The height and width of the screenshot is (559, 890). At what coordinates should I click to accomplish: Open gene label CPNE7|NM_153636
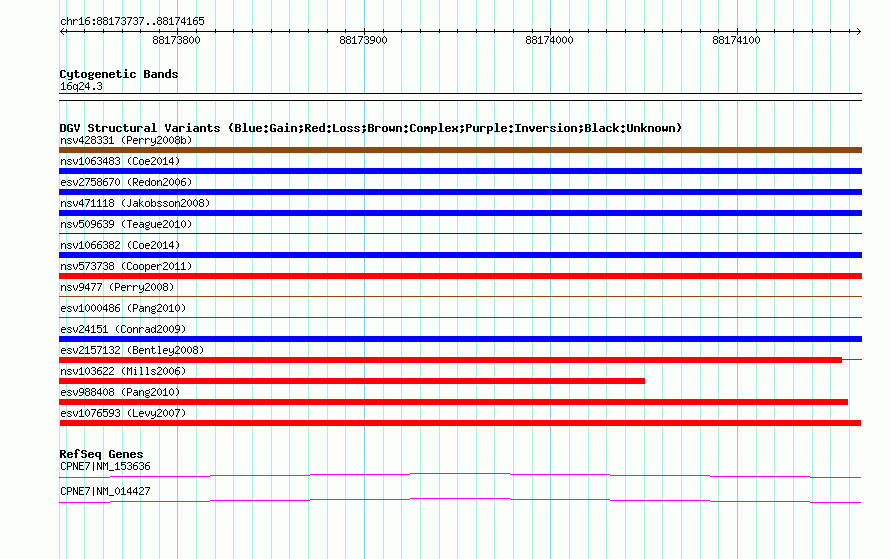[x=105, y=466]
